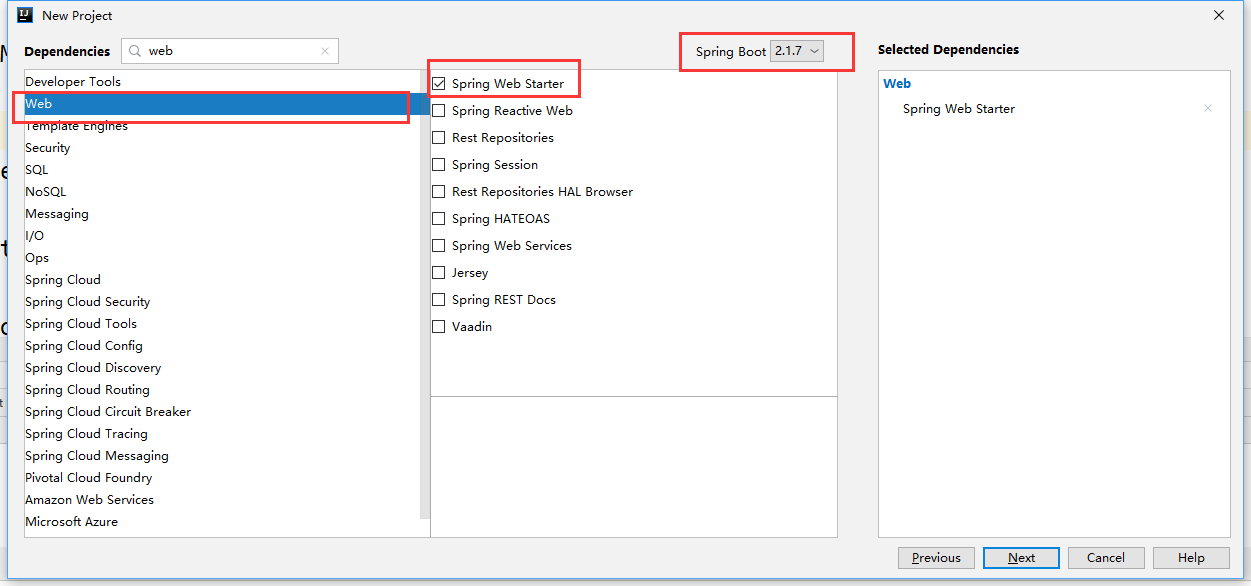
Task: Select Amazon Web Services category
Action: point(223,500)
